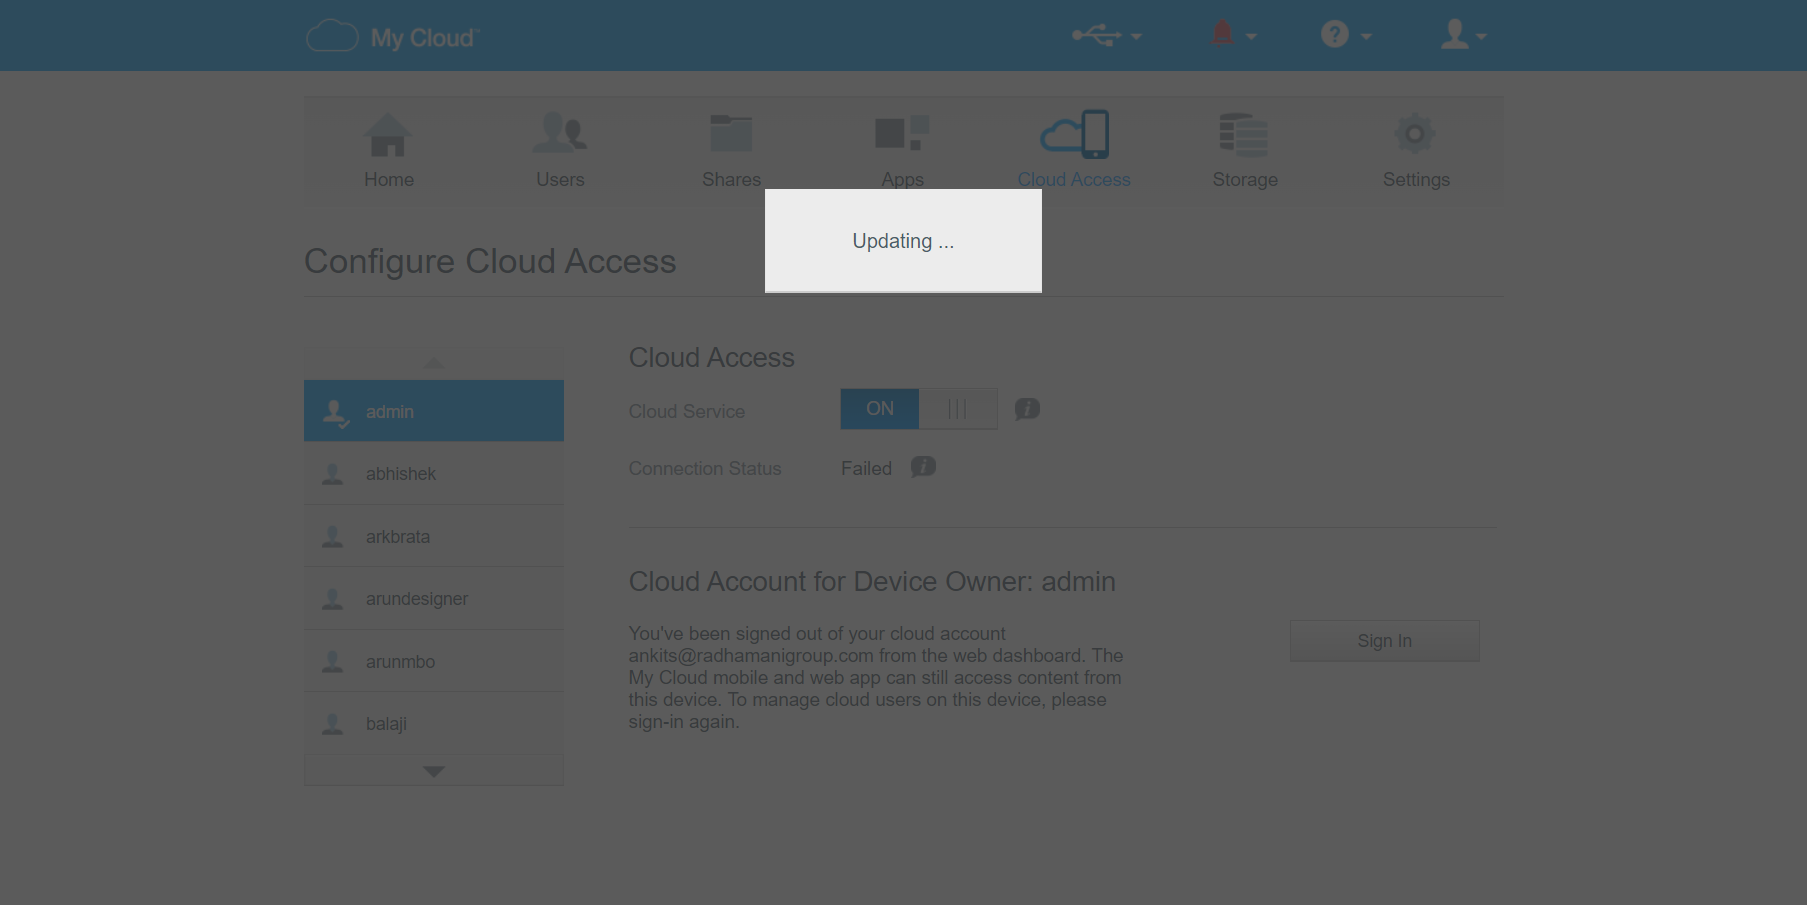Click the signed-out account message paragraph

click(x=876, y=677)
